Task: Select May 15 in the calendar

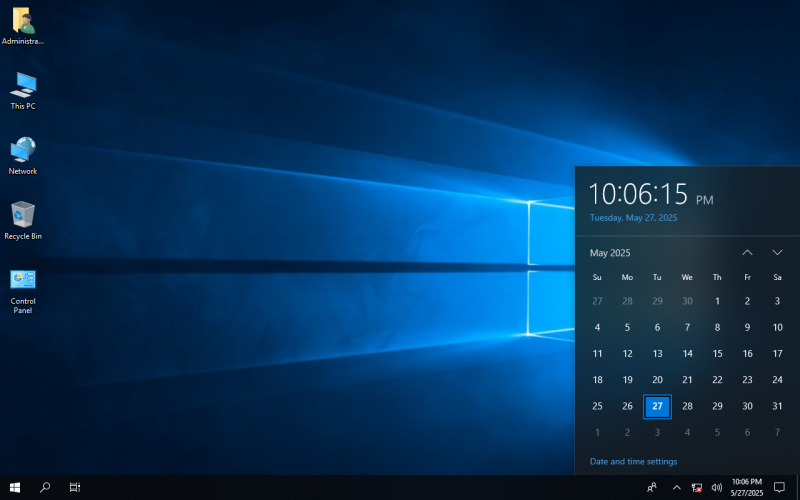Action: (717, 354)
